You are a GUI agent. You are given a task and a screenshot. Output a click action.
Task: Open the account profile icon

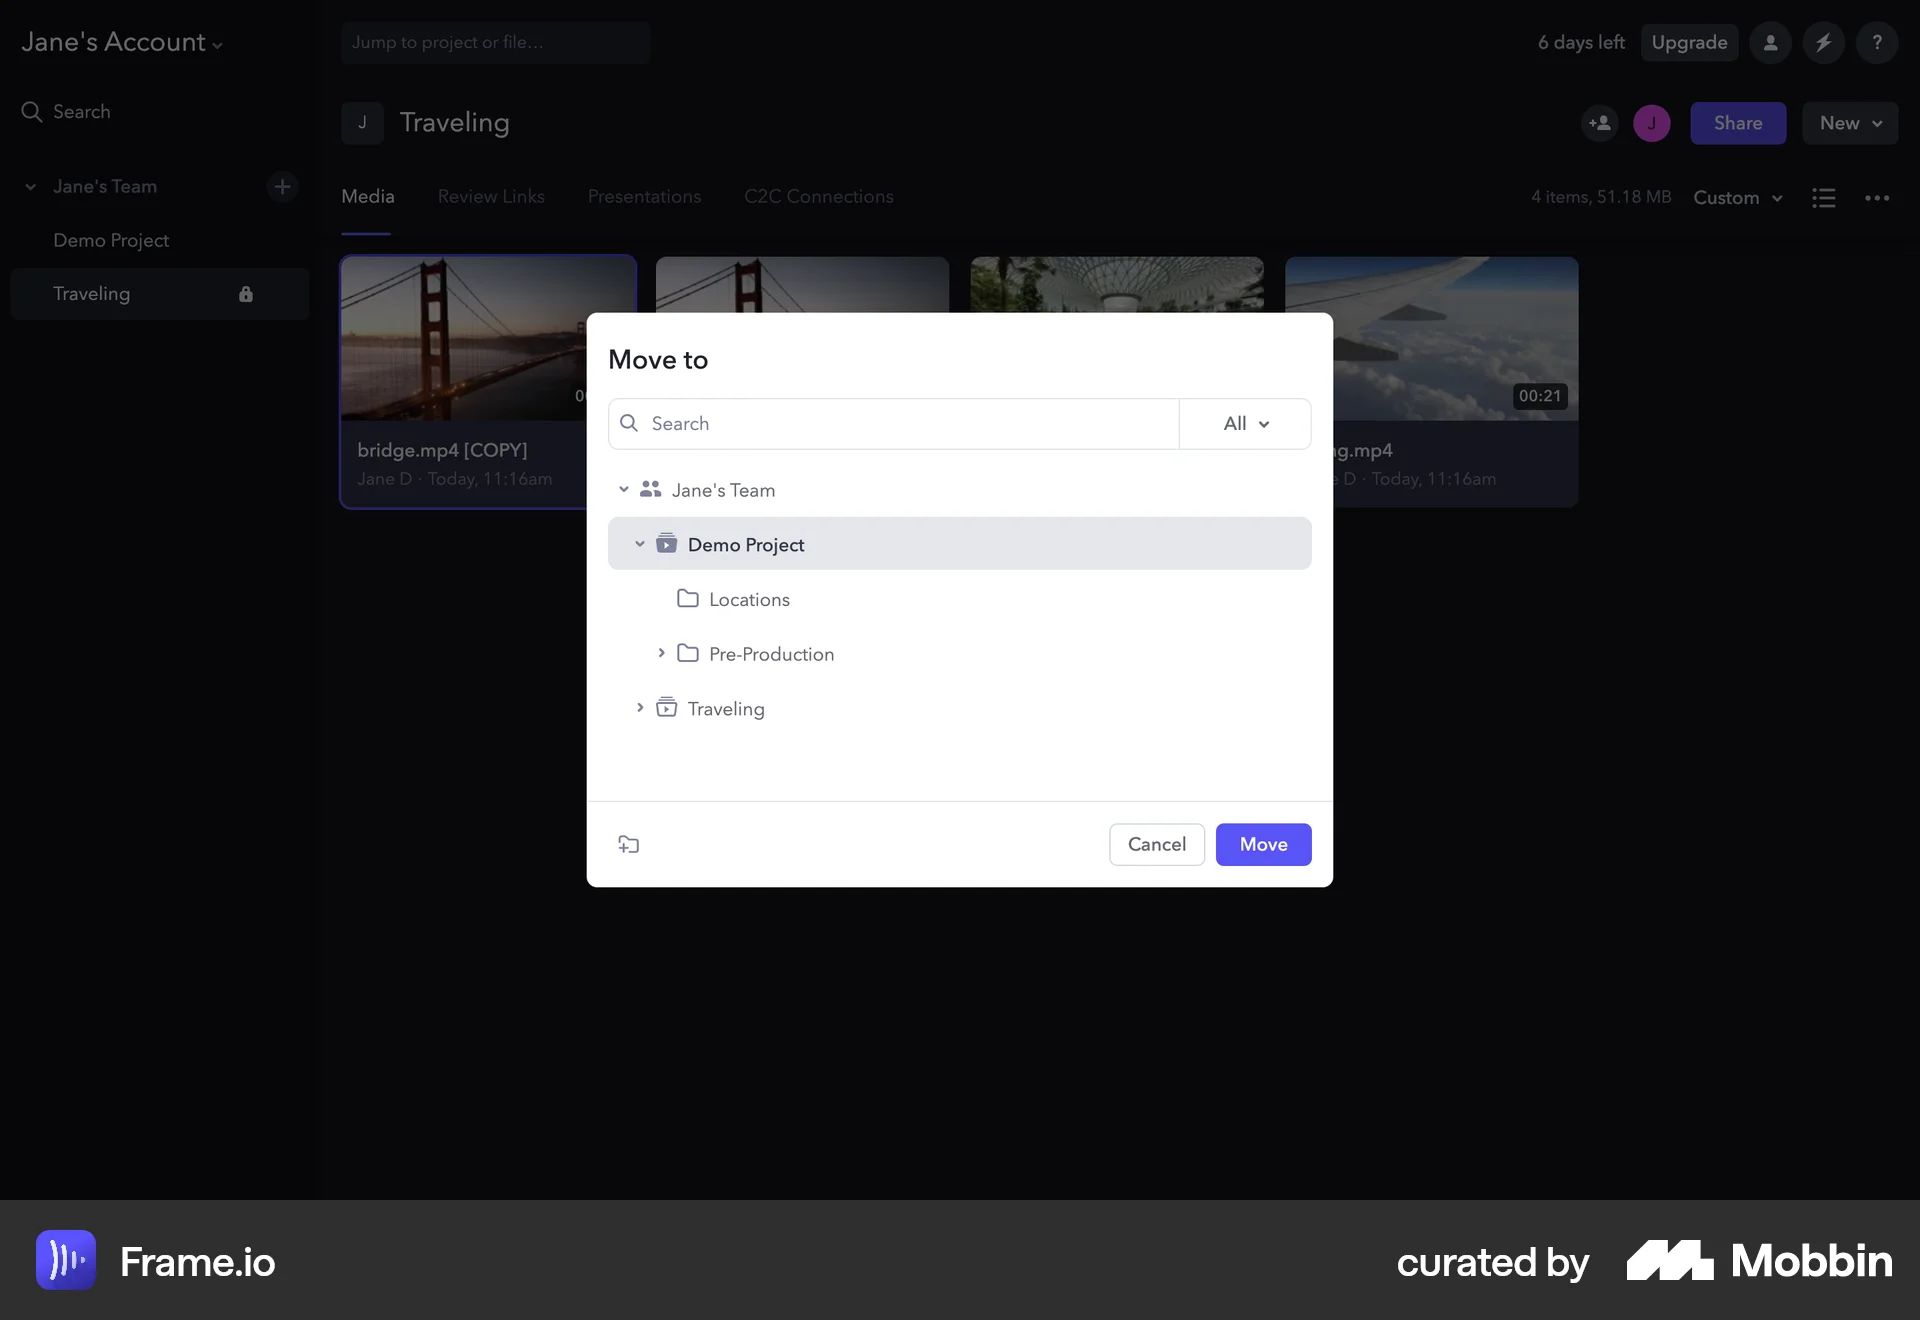[1770, 42]
